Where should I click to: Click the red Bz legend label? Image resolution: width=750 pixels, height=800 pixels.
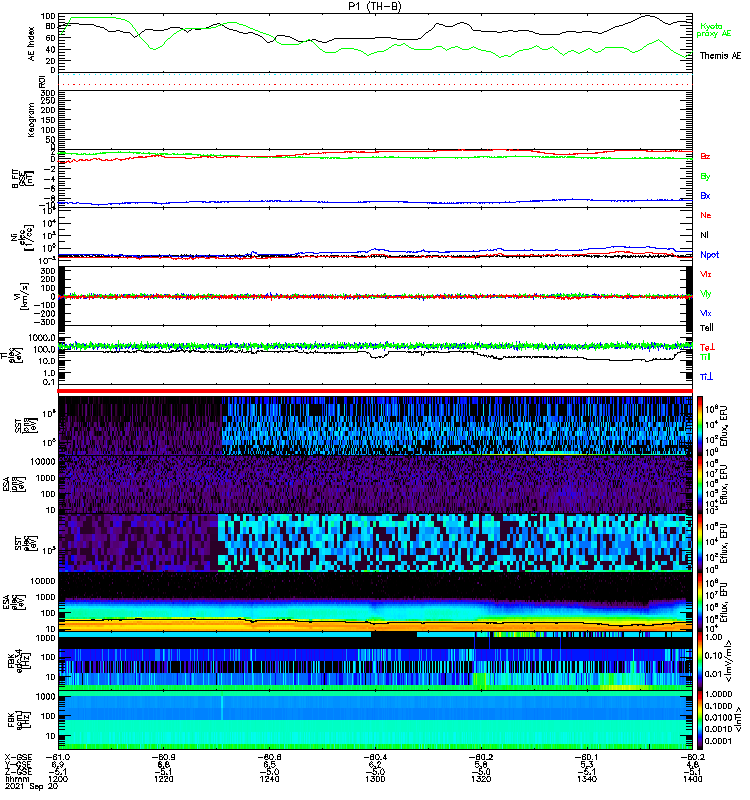pyautogui.click(x=705, y=157)
